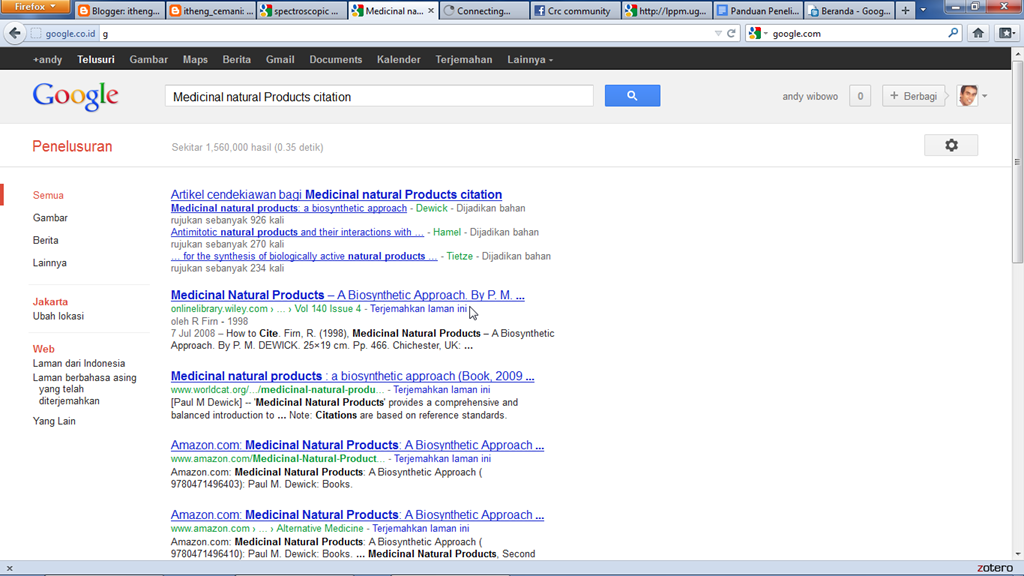Open Gambar in the Google bar
Viewport: 1024px width, 576px height.
pos(148,59)
